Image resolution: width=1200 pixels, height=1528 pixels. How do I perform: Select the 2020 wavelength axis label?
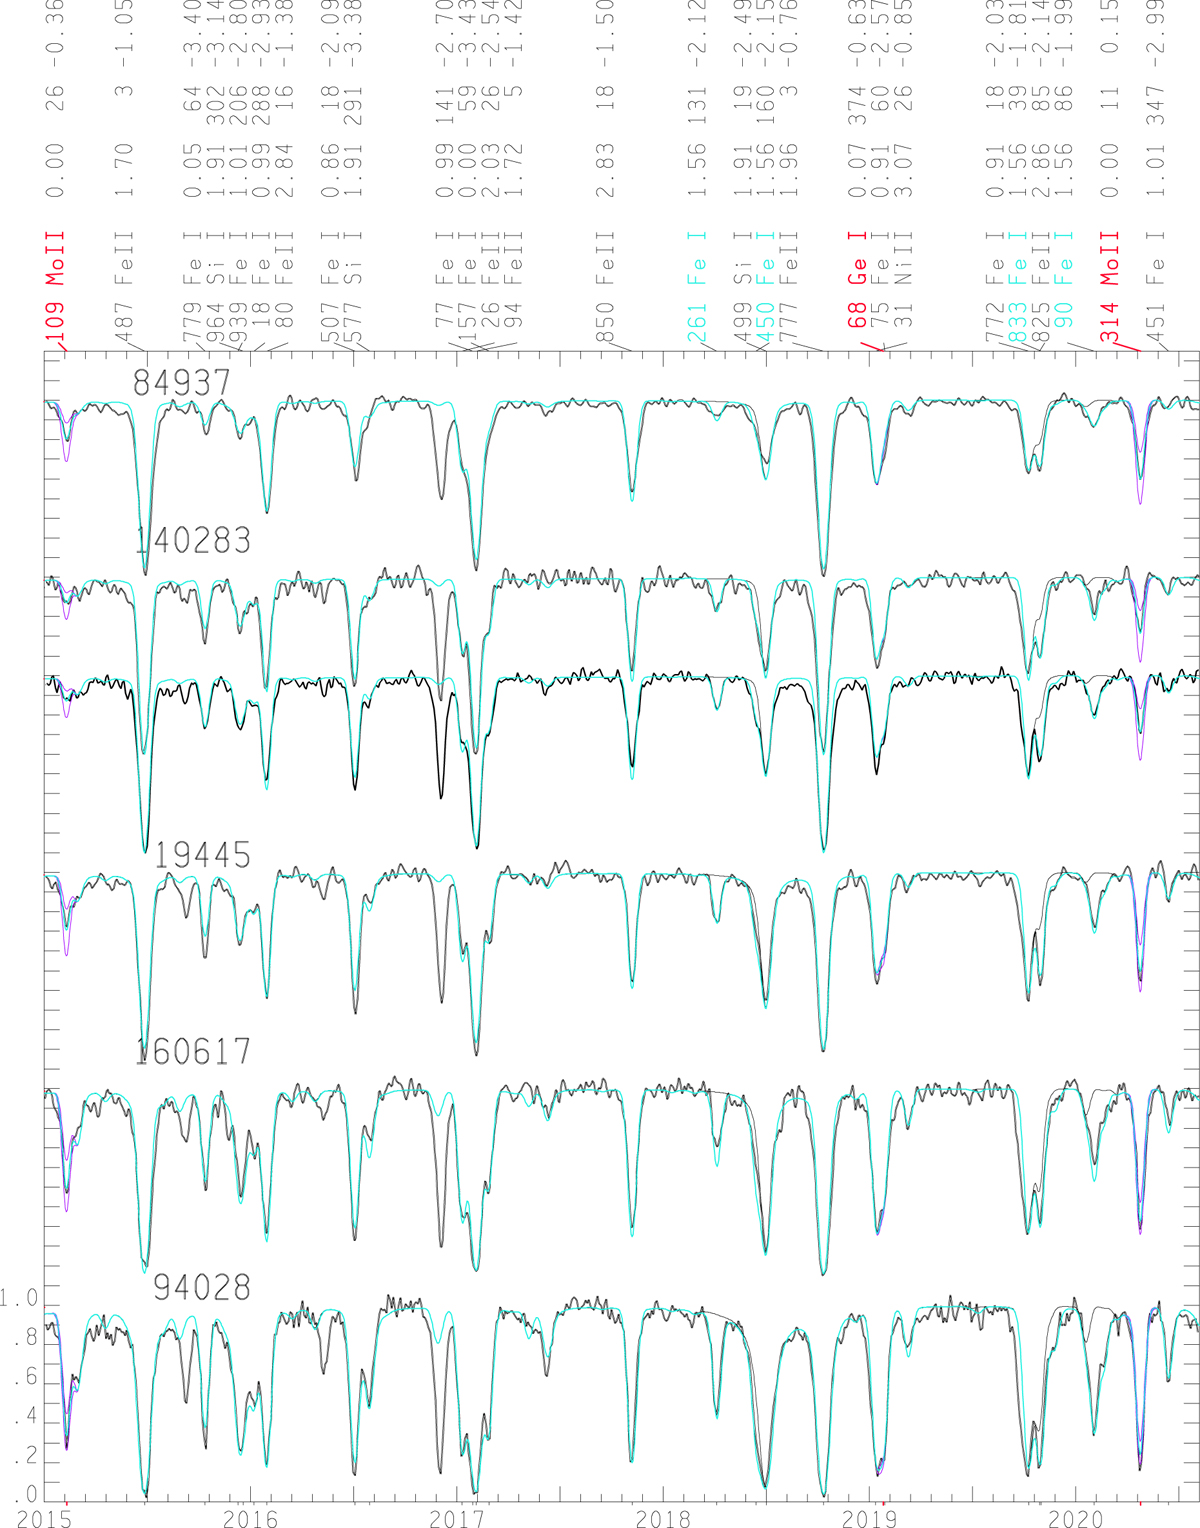[x=1077, y=1518]
